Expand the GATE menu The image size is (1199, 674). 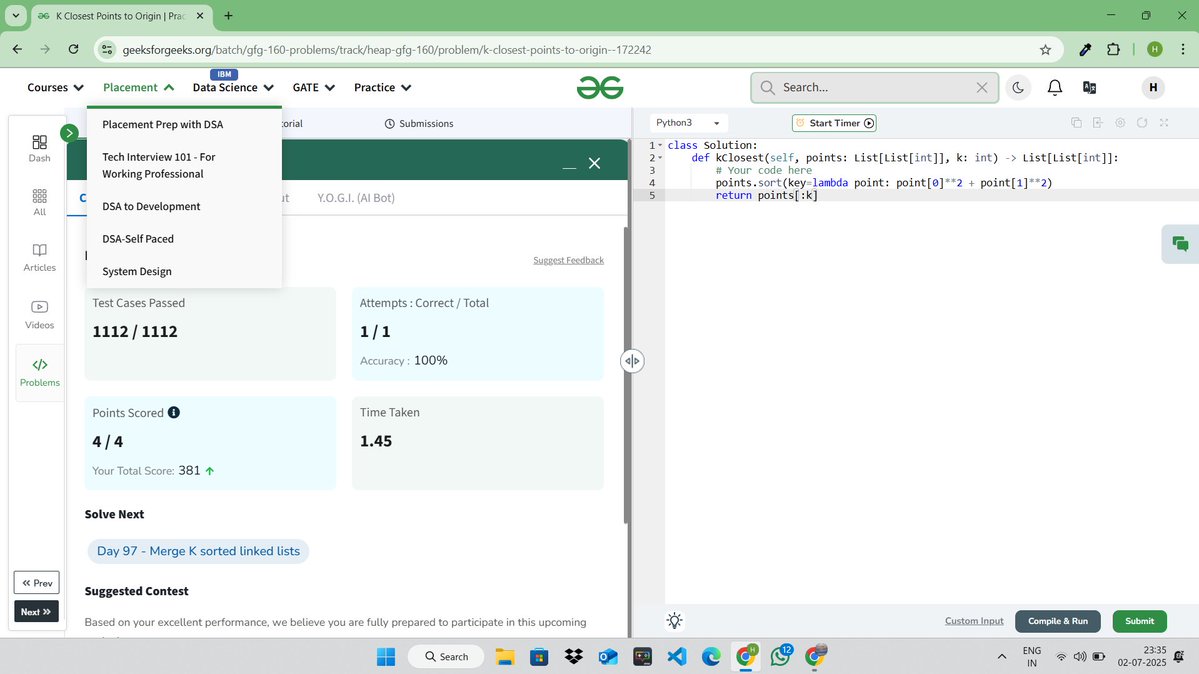[314, 87]
